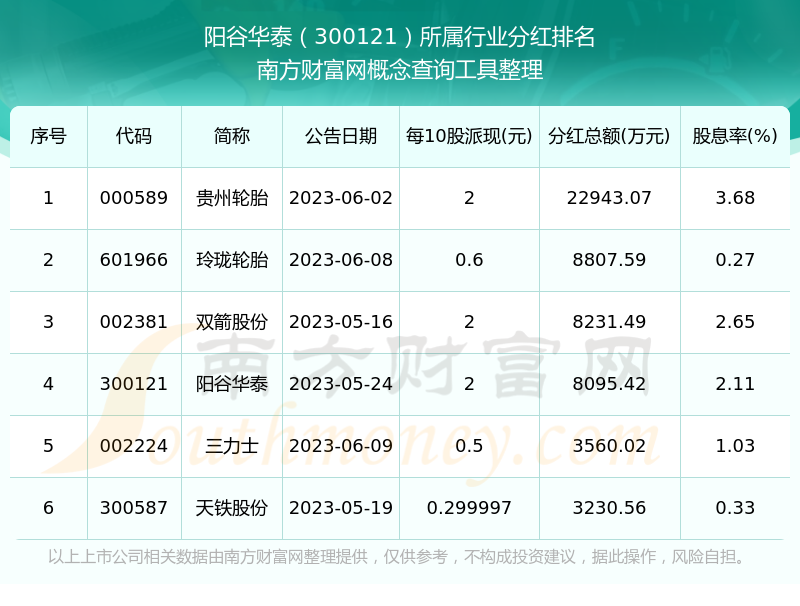
Task: Click the 公告日期 column header
Action: [x=341, y=136]
